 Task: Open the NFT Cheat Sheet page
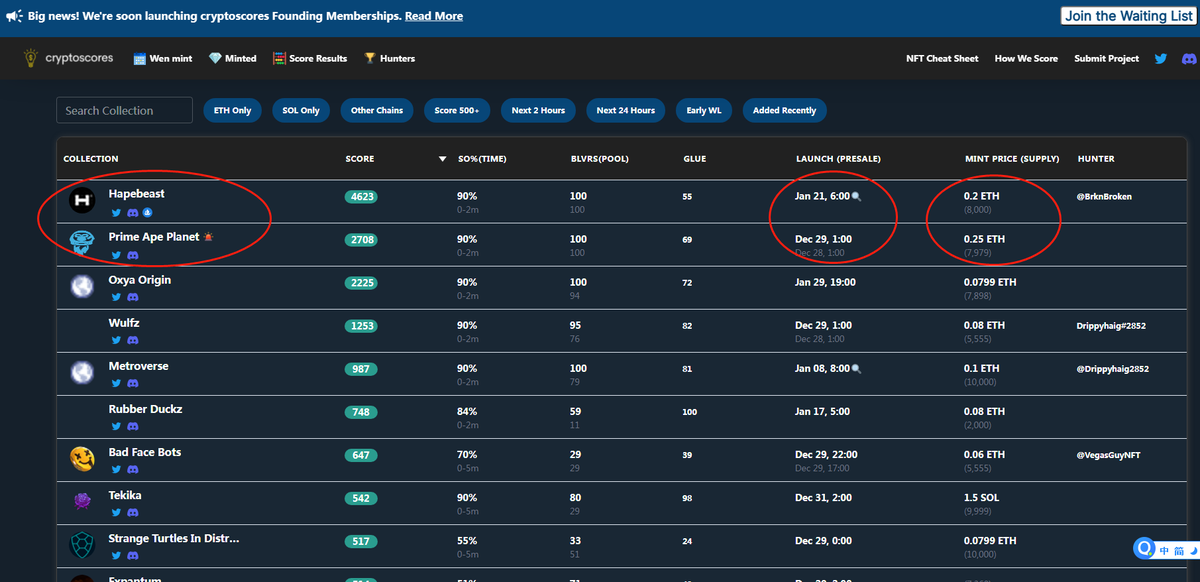point(942,59)
